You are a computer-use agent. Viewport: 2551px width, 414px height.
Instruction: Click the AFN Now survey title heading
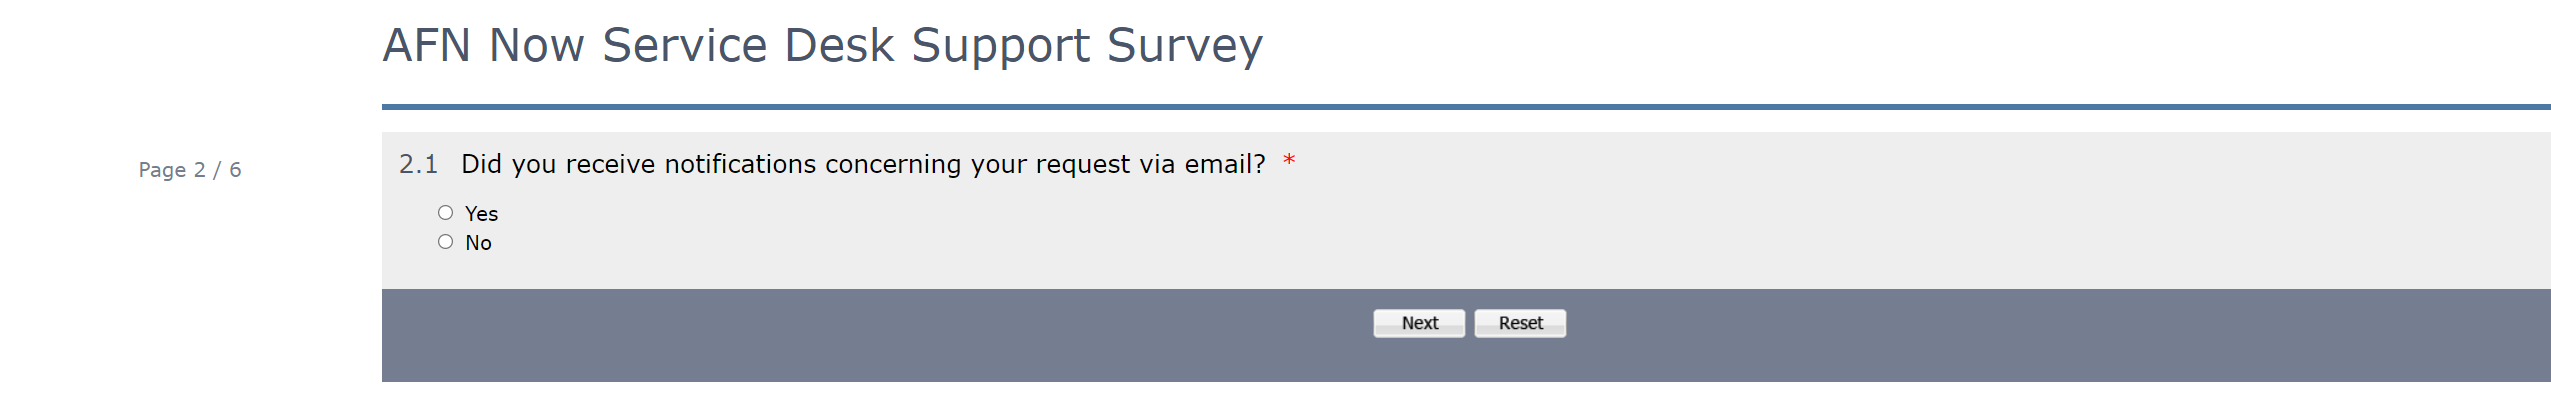[822, 46]
